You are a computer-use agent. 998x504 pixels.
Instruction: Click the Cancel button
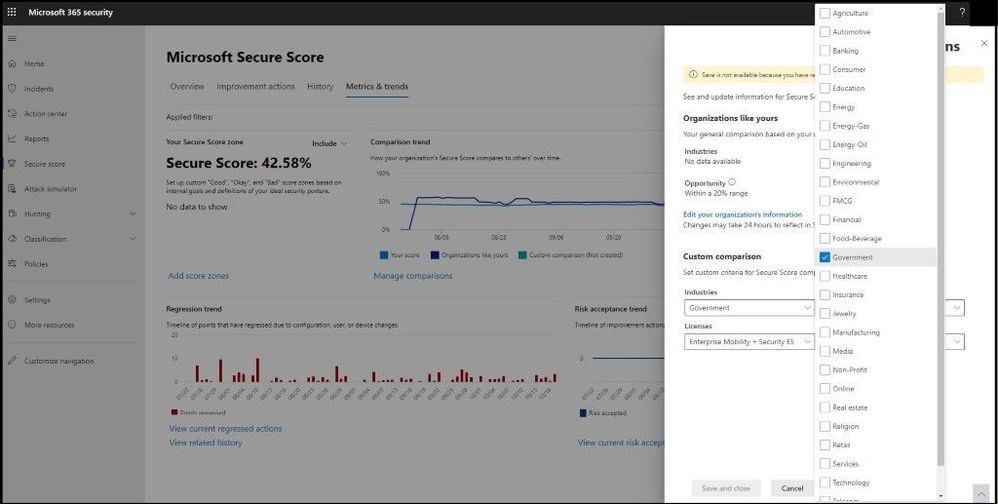tap(792, 488)
